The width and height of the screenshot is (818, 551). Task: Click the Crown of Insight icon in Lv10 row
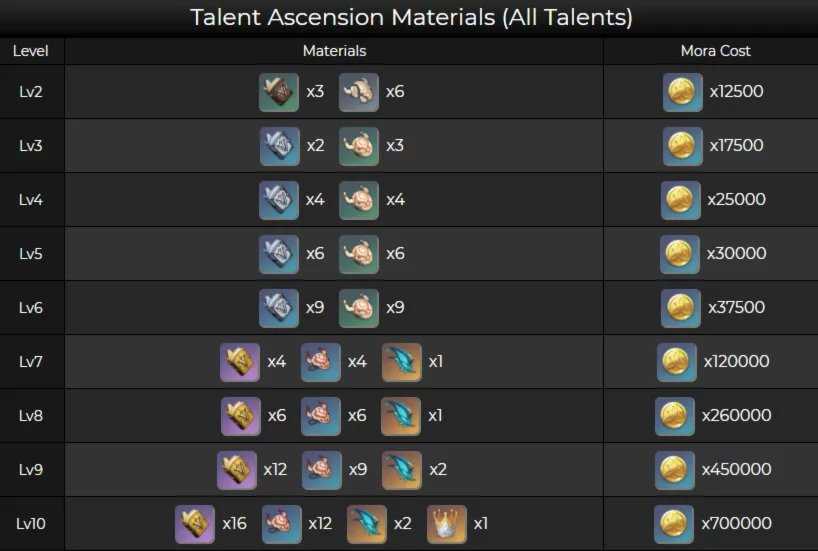tap(447, 524)
